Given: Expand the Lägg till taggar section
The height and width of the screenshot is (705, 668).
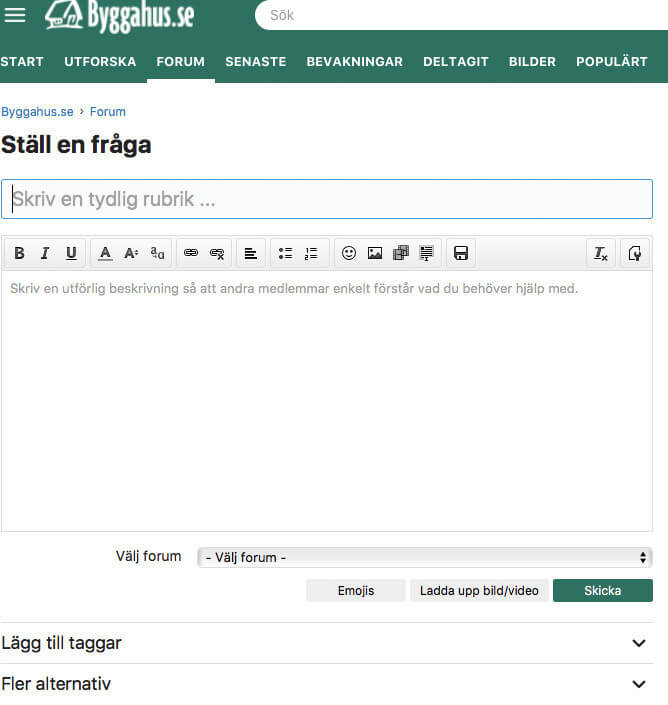Looking at the screenshot, I should (x=639, y=643).
